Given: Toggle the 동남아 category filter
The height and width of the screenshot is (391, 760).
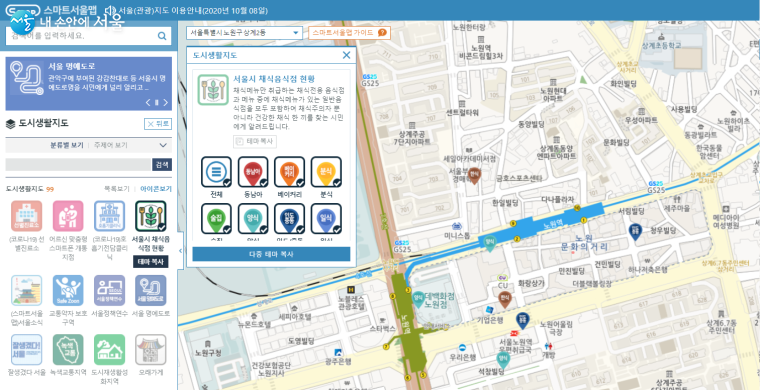Looking at the screenshot, I should click(253, 172).
